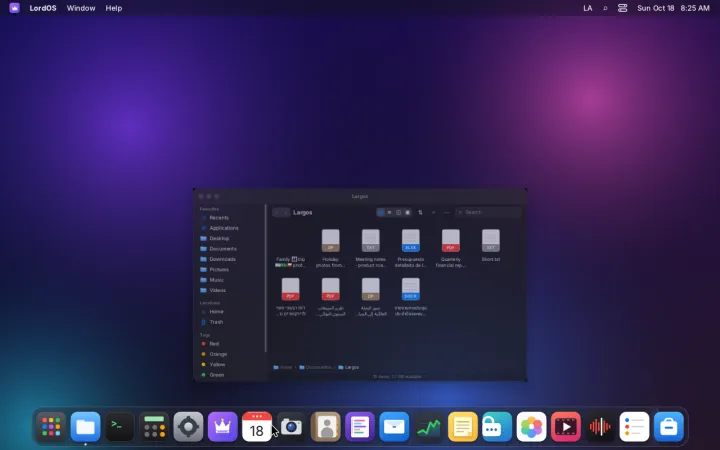The height and width of the screenshot is (450, 720).
Task: Open the more actions menu in Files toolbar
Action: pos(446,212)
